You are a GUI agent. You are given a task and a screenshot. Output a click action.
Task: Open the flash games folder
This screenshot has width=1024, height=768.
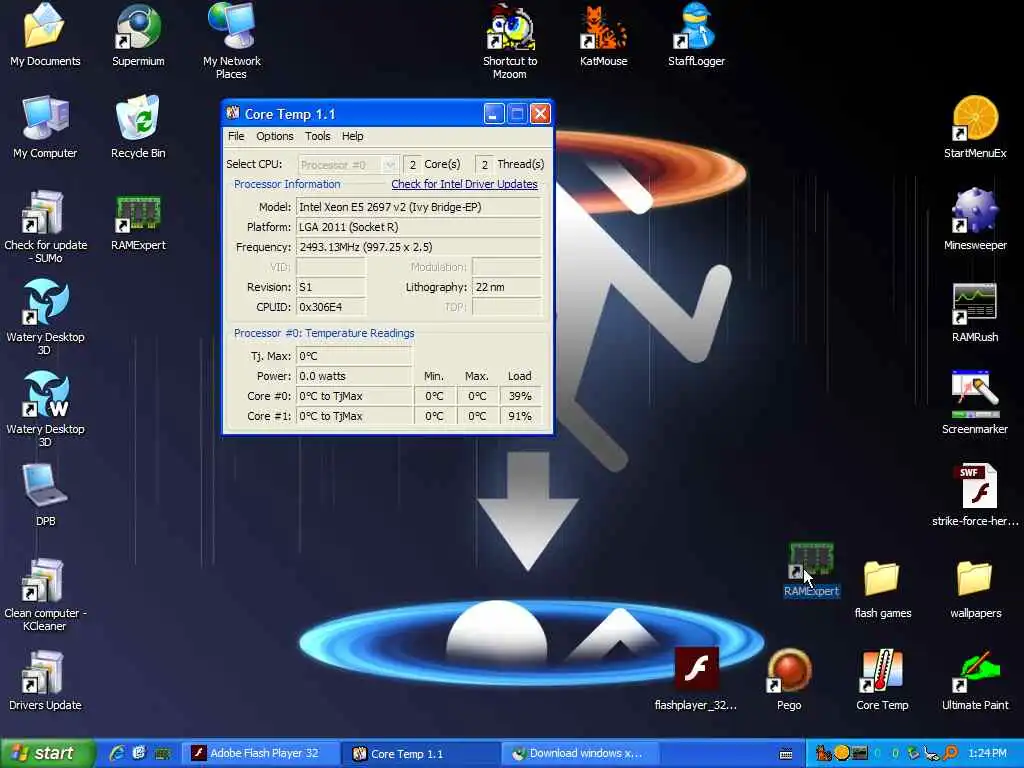882,588
